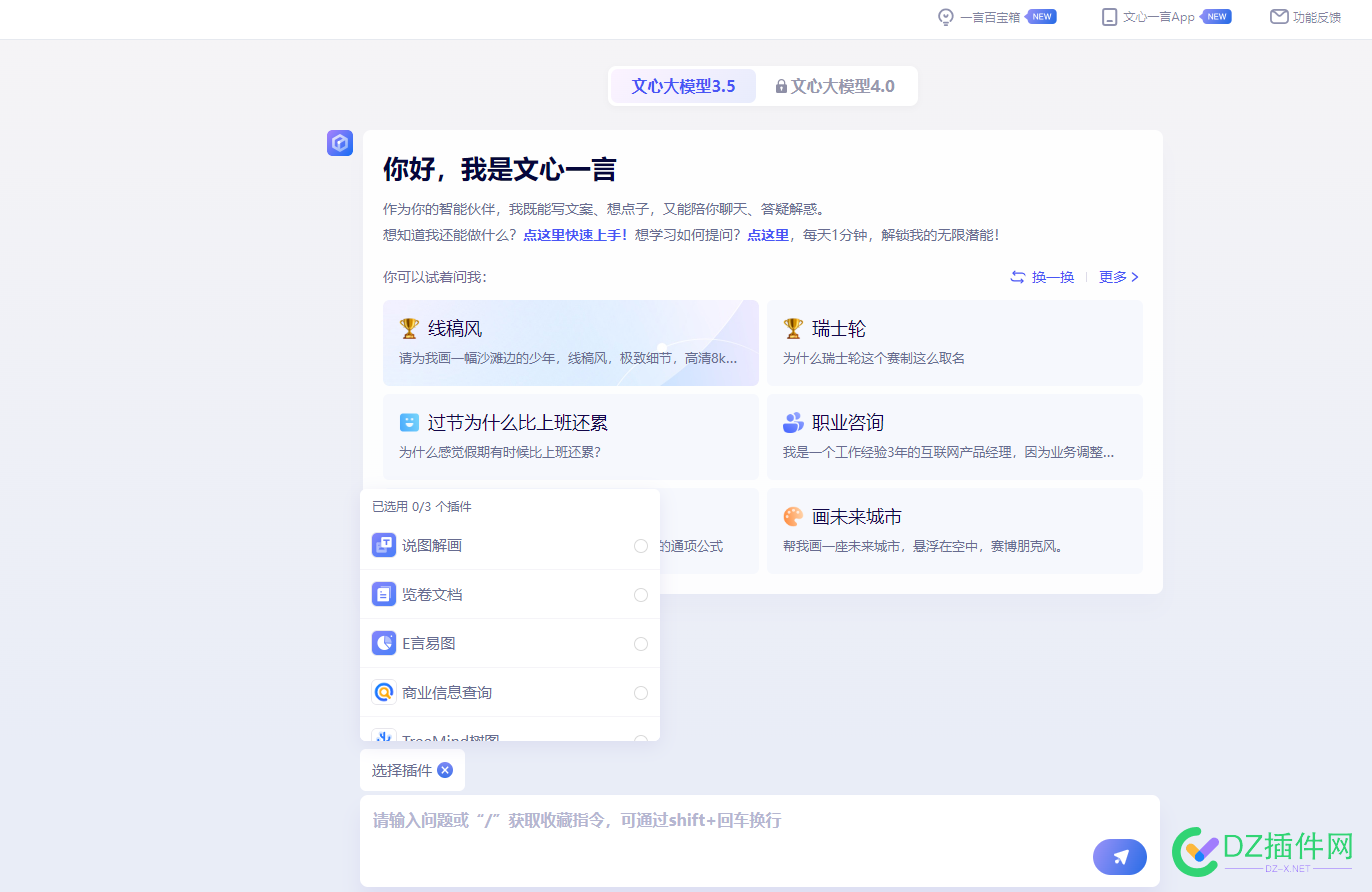Image resolution: width=1372 pixels, height=892 pixels.
Task: Click the 换一换 refresh button
Action: (1042, 277)
